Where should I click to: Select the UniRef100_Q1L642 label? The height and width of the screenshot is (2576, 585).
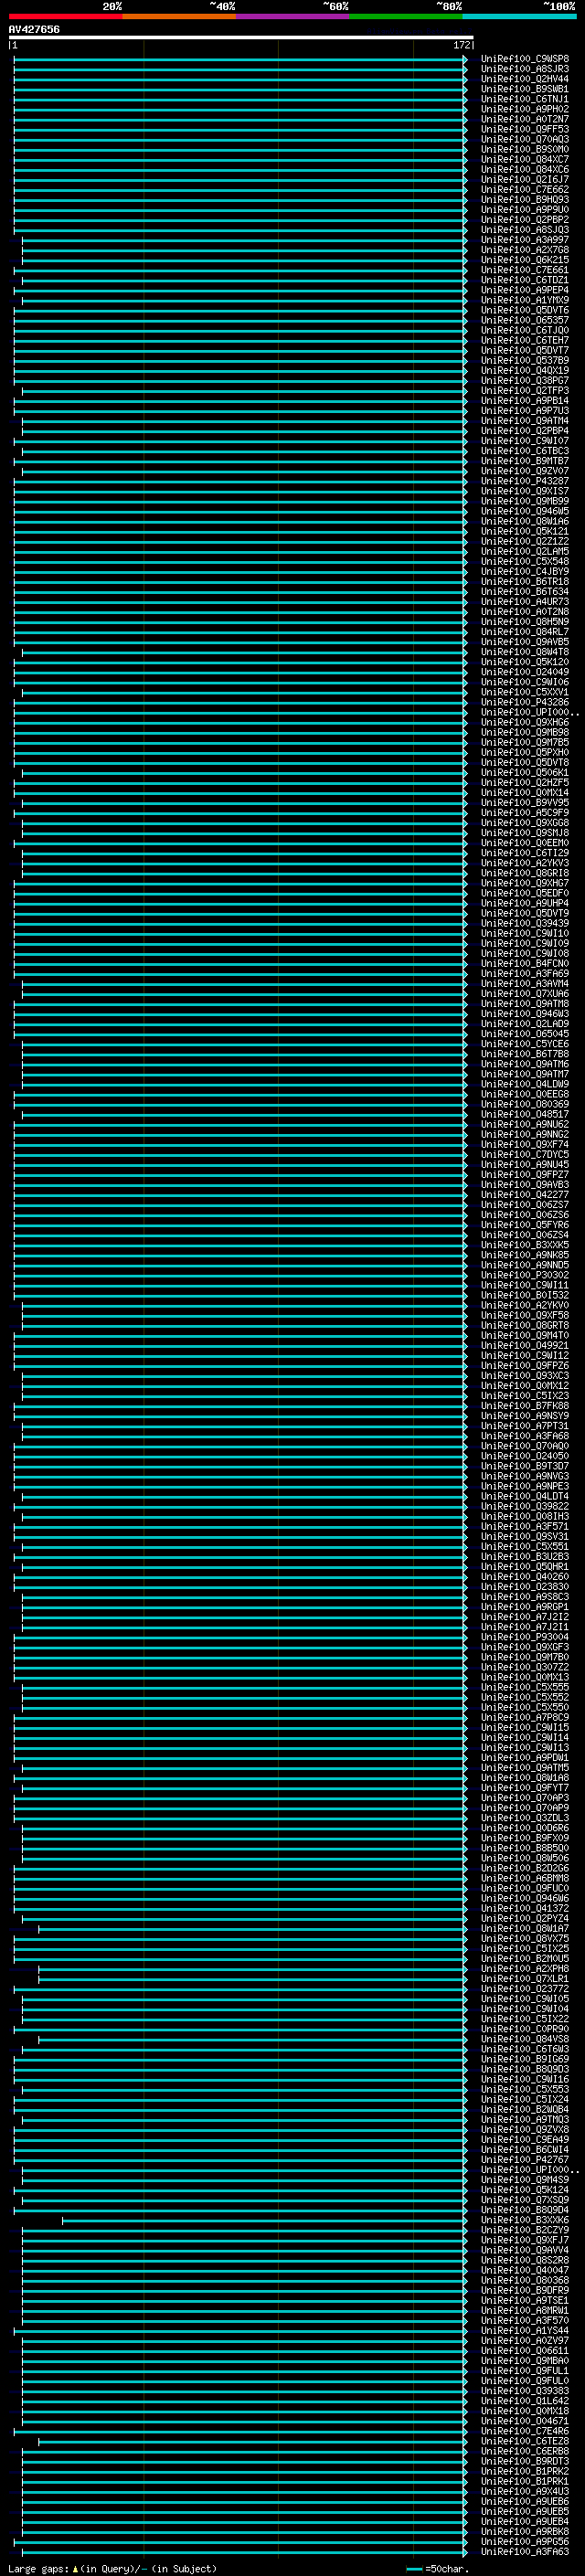point(525,2401)
